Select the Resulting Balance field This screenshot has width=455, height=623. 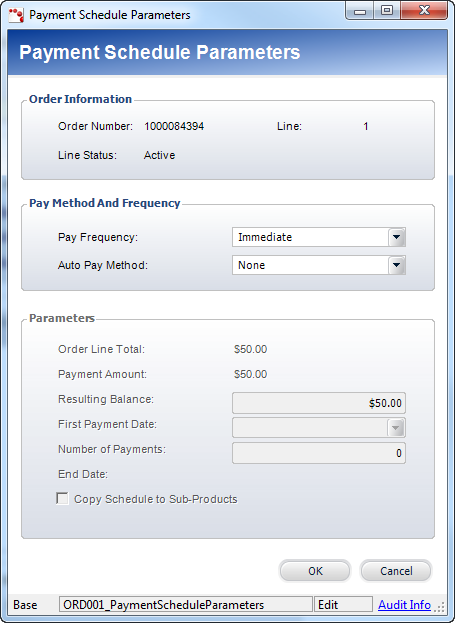(319, 403)
